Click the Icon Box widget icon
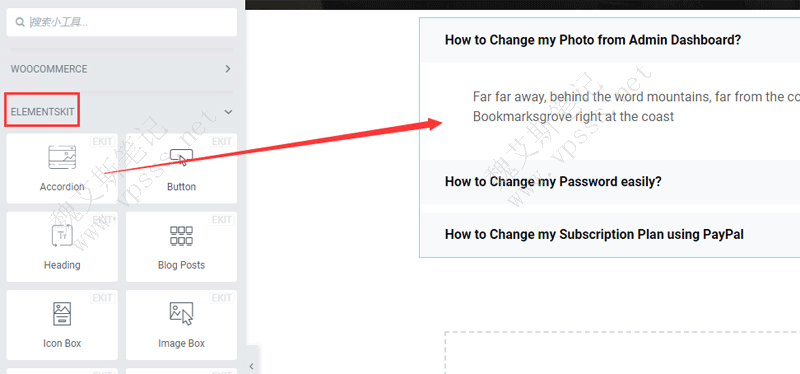This screenshot has width=800, height=374. pos(62,313)
